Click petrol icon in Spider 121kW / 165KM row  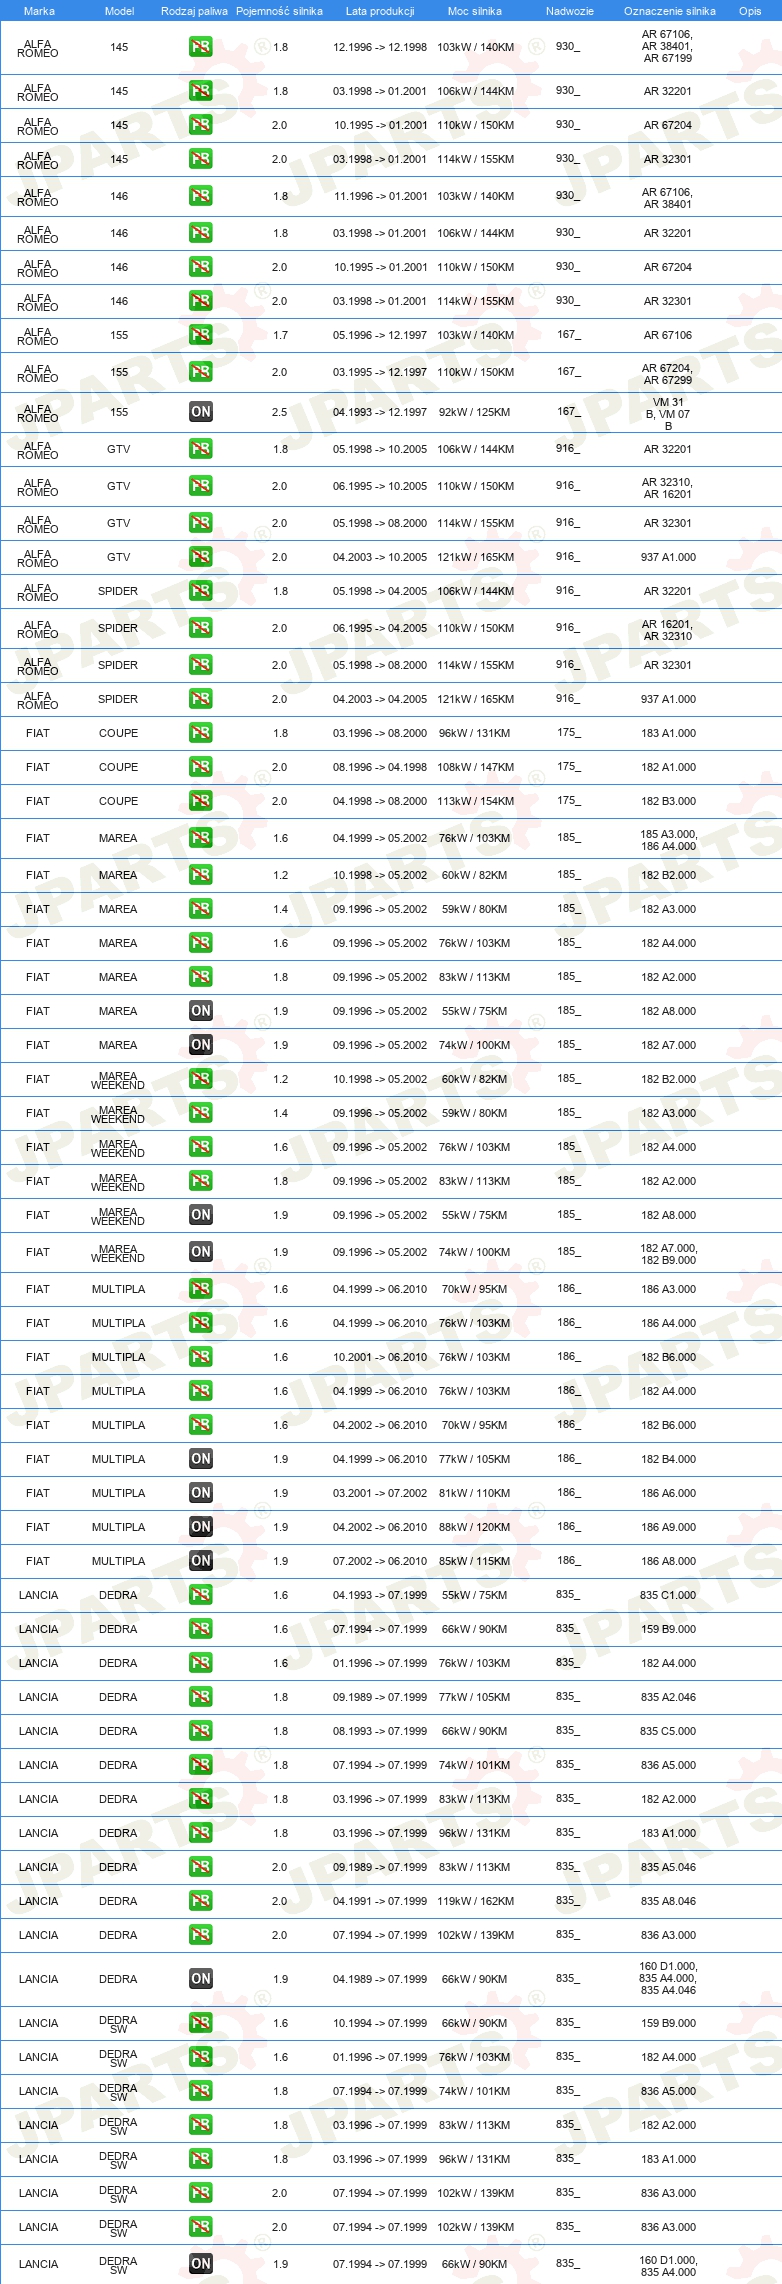tap(201, 699)
